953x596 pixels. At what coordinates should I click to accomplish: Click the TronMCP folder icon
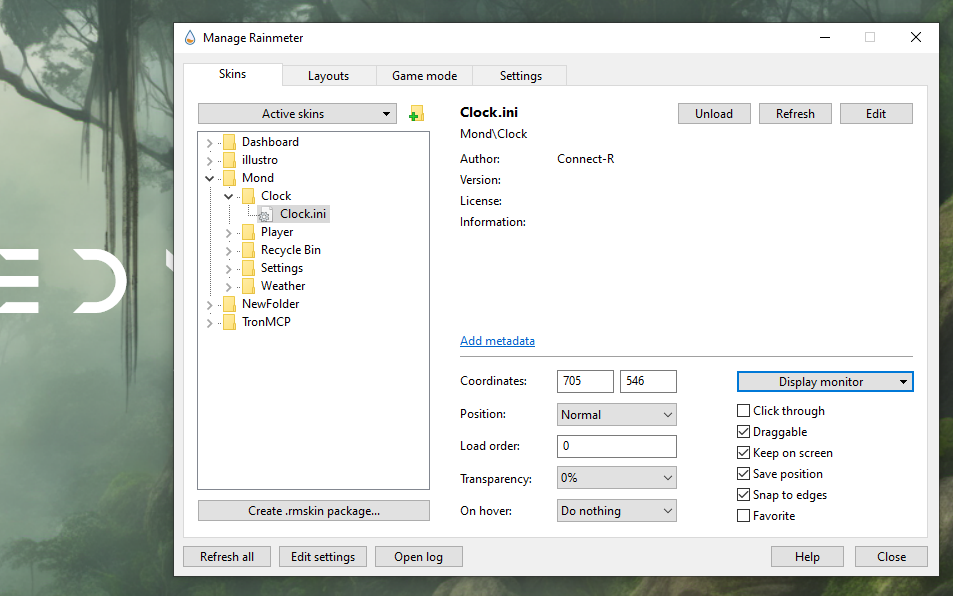229,322
